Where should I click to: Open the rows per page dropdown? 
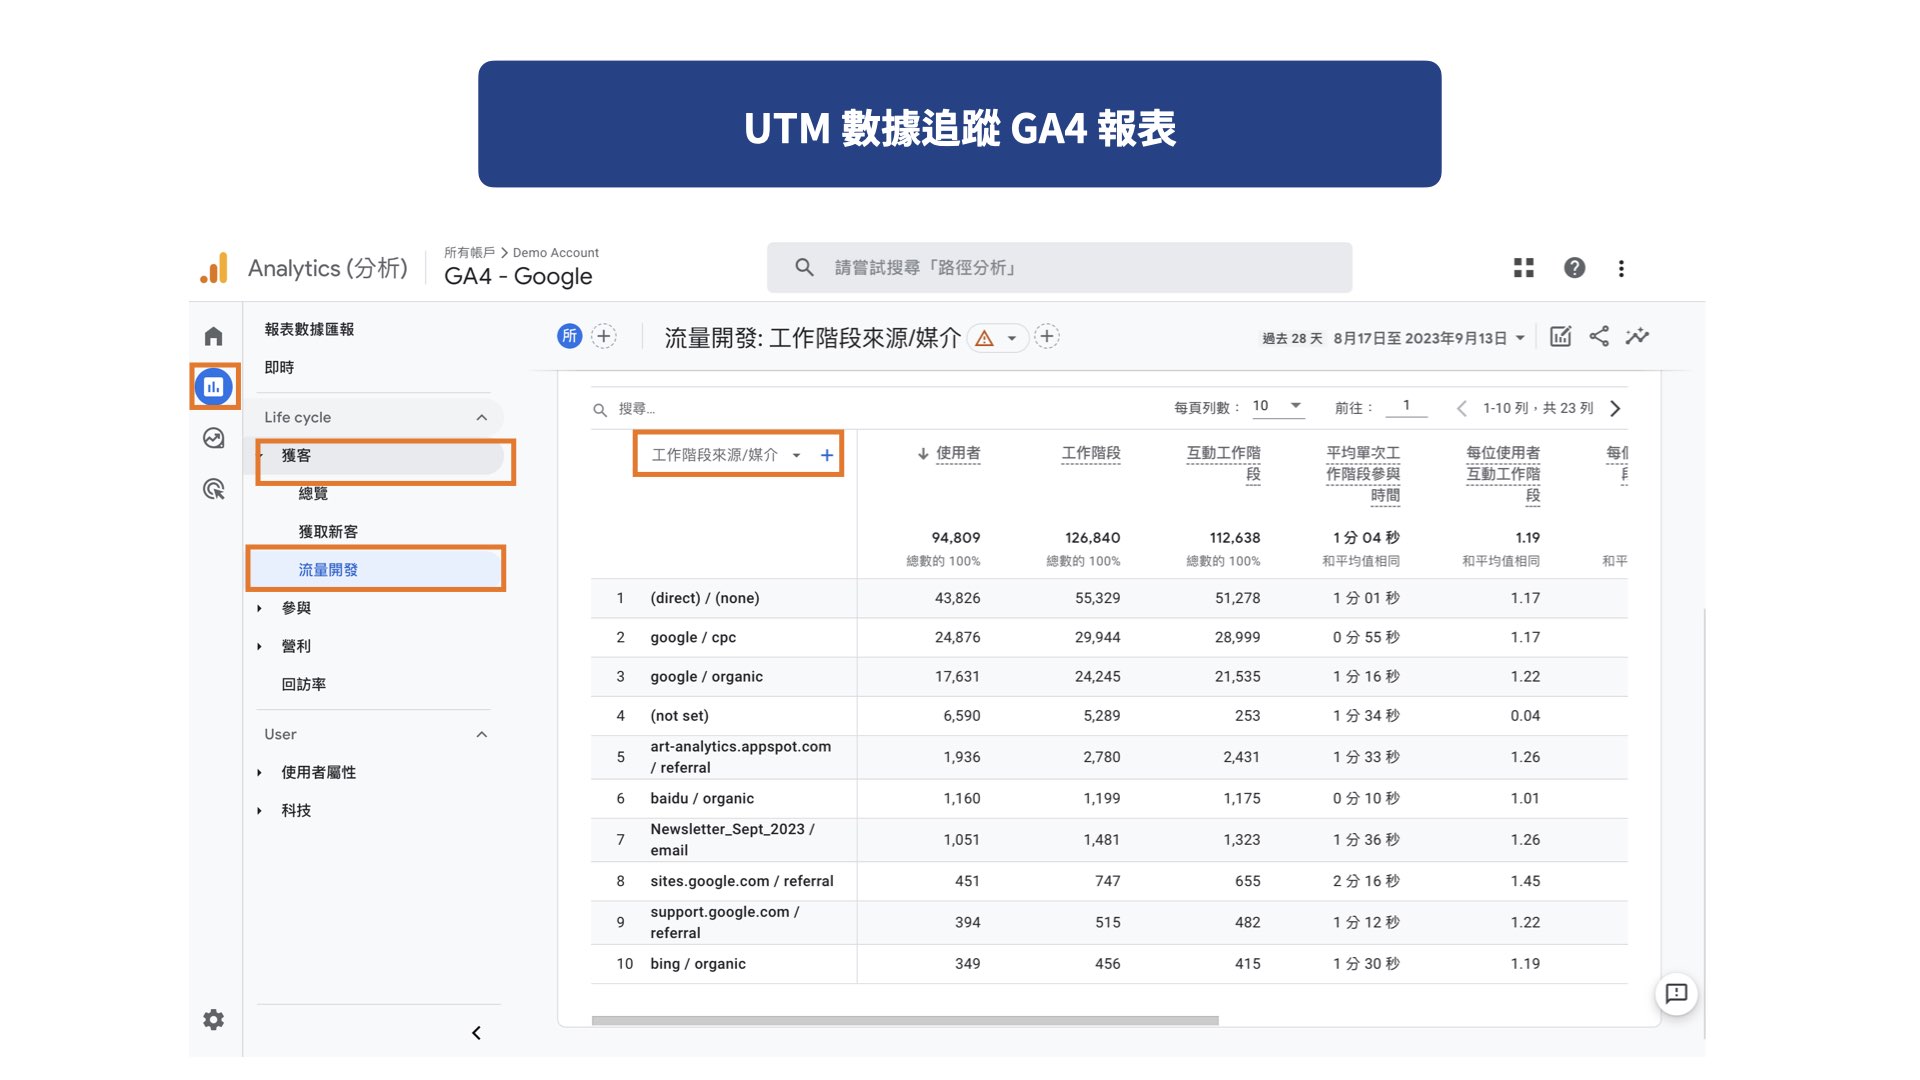pyautogui.click(x=1278, y=406)
